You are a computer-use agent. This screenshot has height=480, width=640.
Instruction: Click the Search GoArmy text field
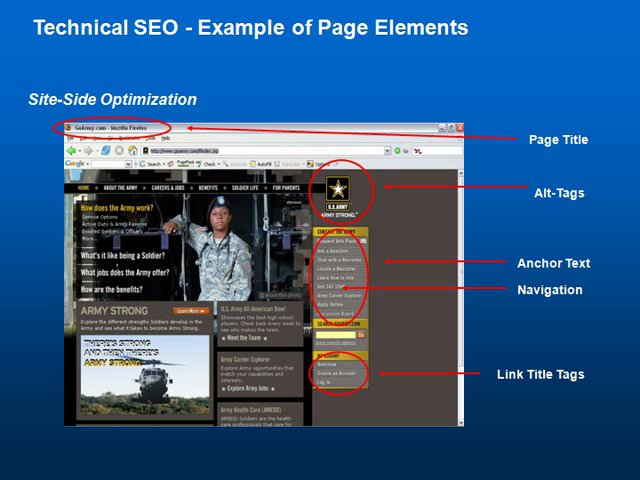[335, 334]
